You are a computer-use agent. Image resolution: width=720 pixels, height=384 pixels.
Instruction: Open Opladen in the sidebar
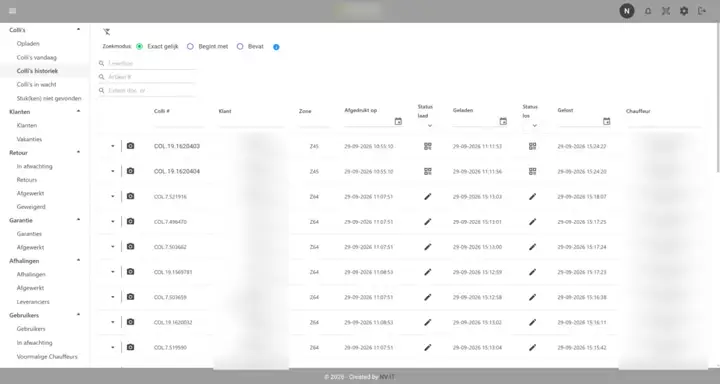28,44
